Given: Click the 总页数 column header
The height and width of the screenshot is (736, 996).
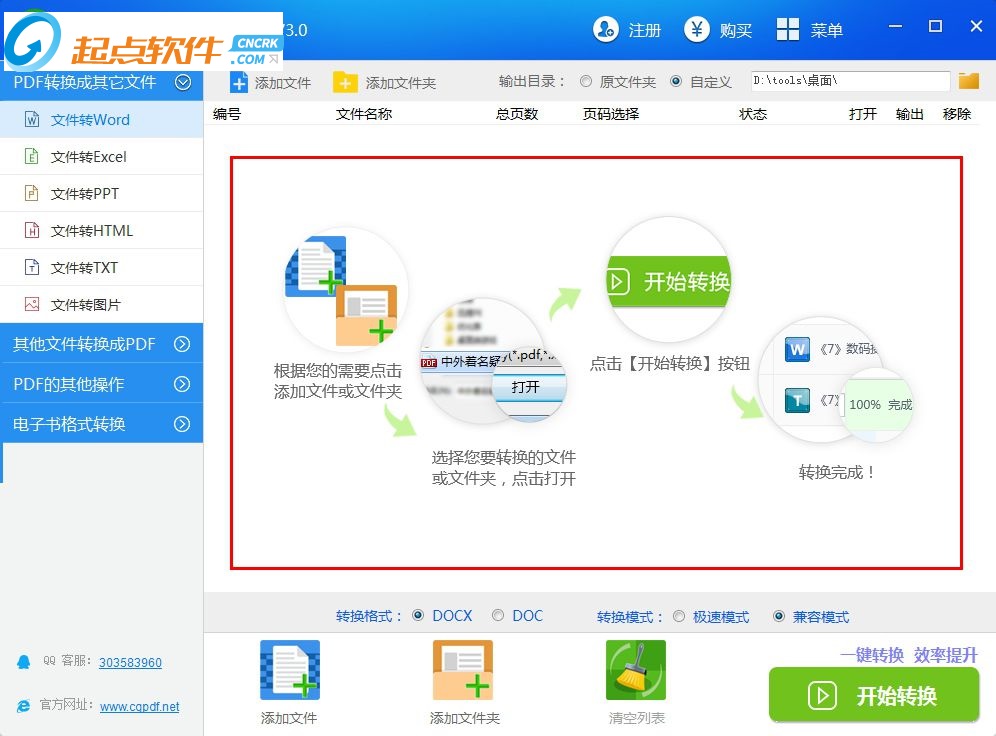Looking at the screenshot, I should (517, 114).
